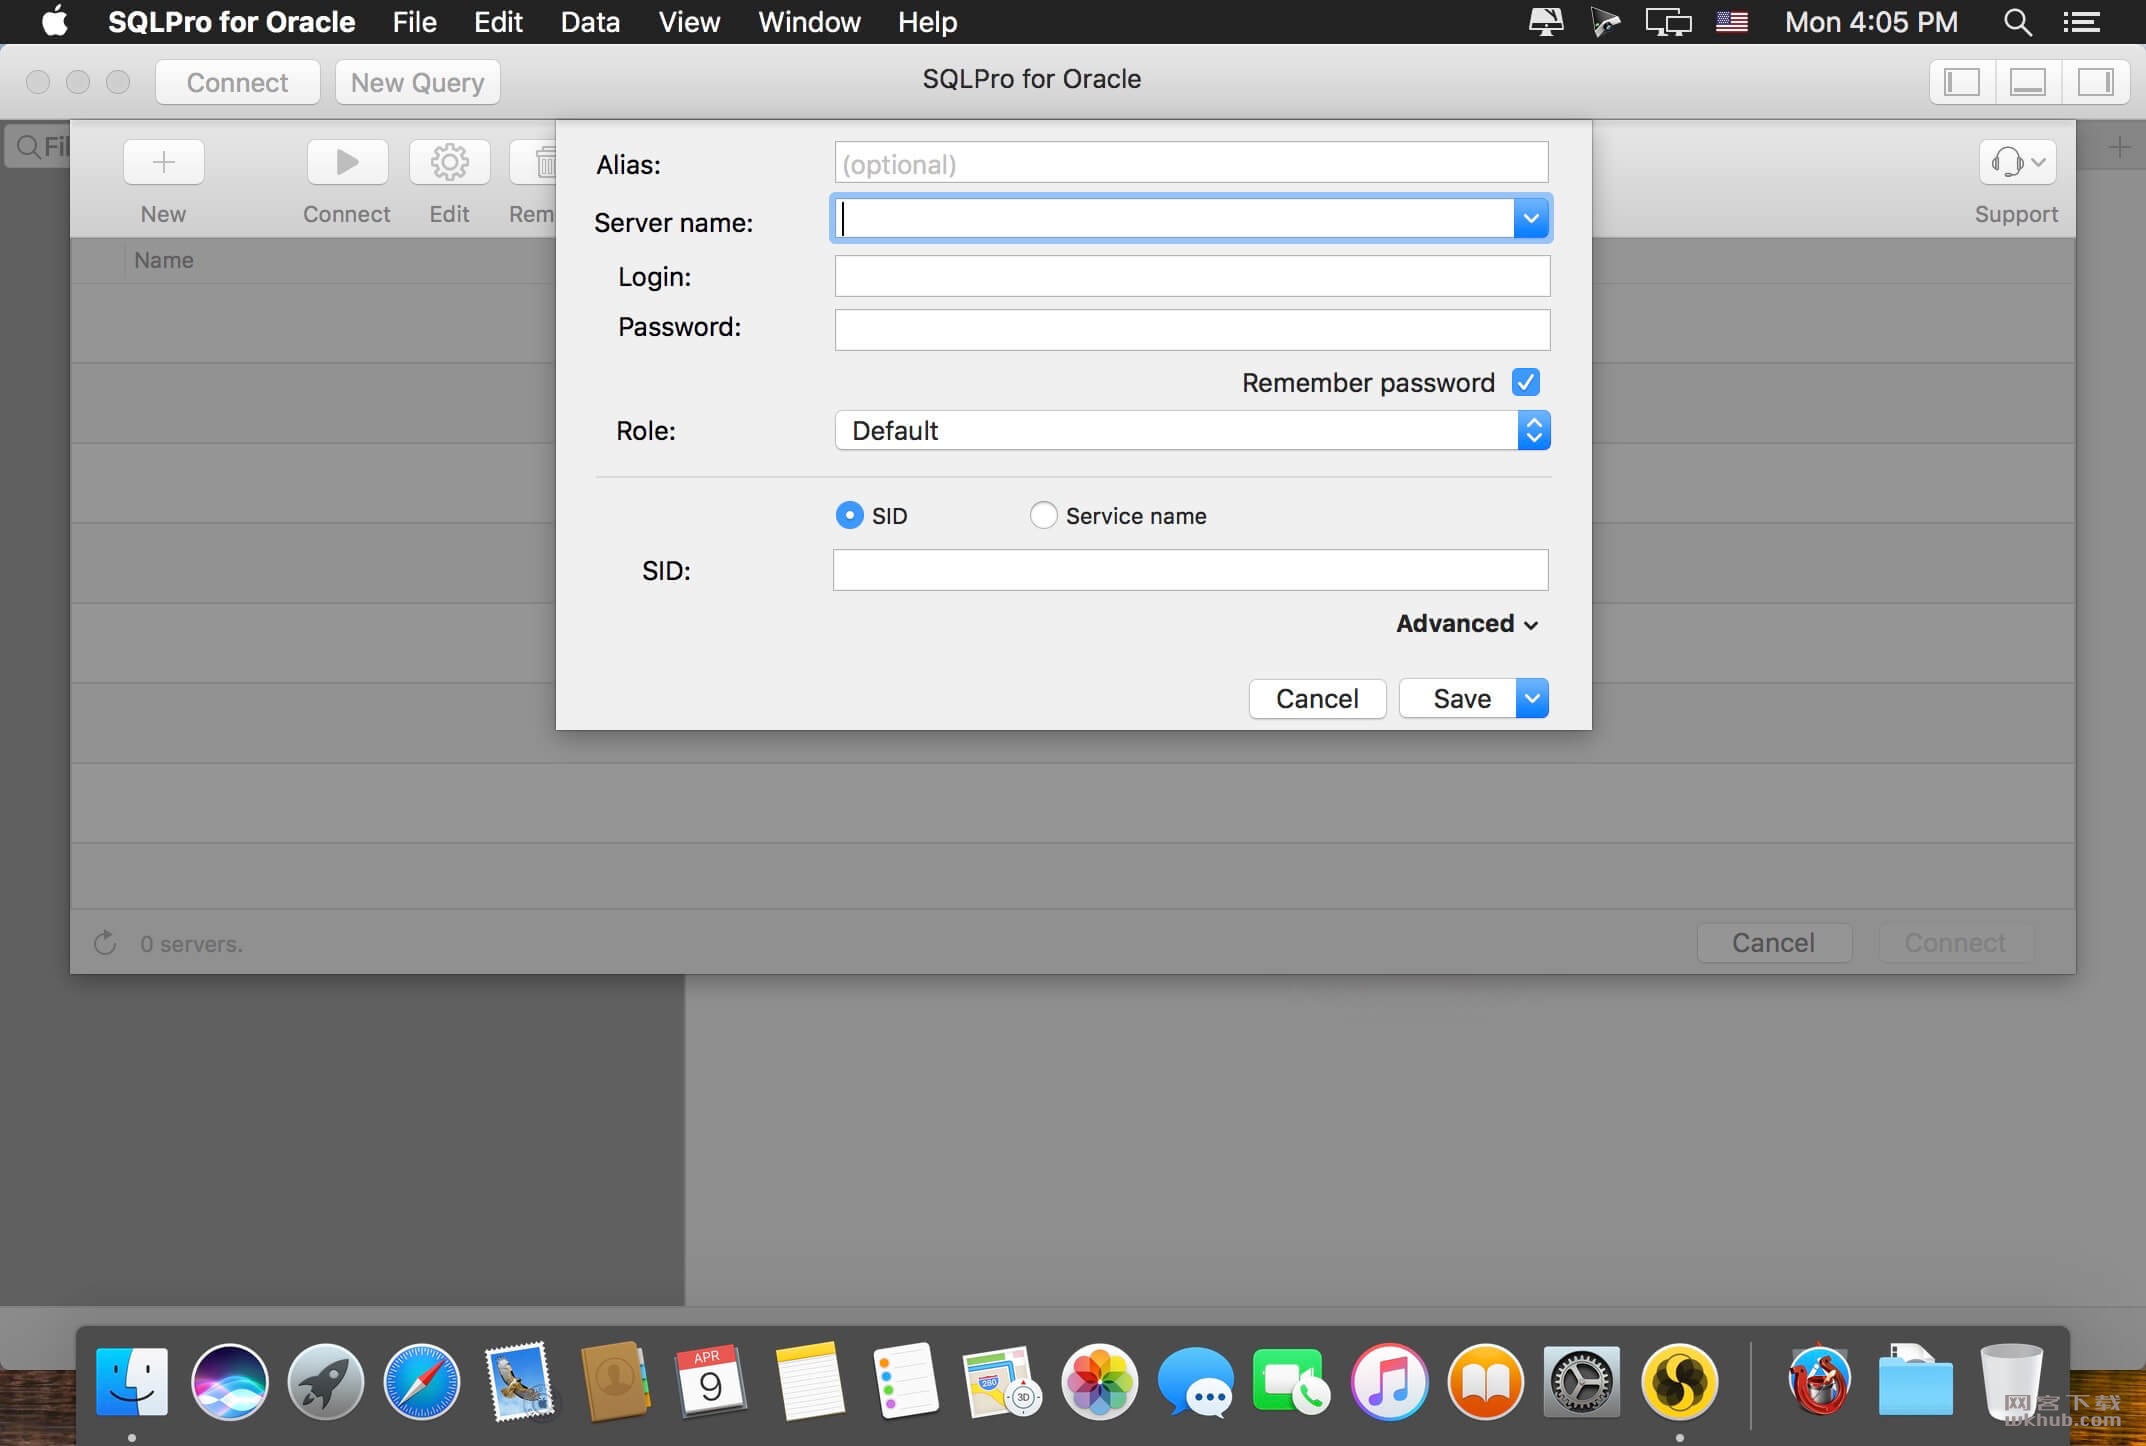
Task: Select the SID radio button
Action: [849, 515]
